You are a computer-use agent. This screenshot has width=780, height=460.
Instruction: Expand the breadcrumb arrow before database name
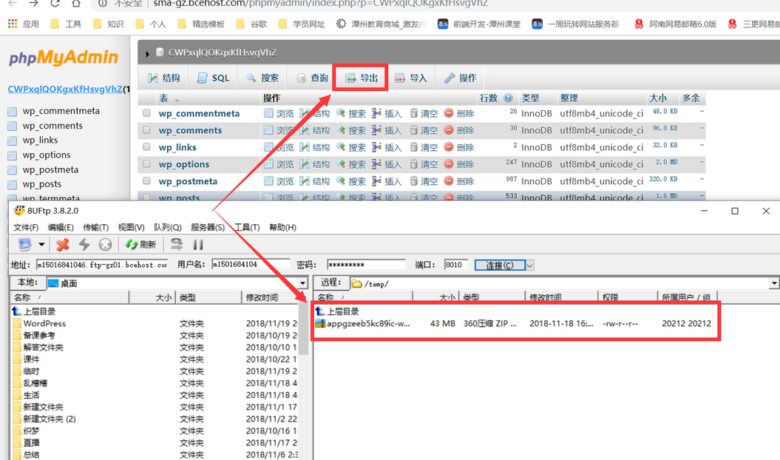(x=147, y=53)
